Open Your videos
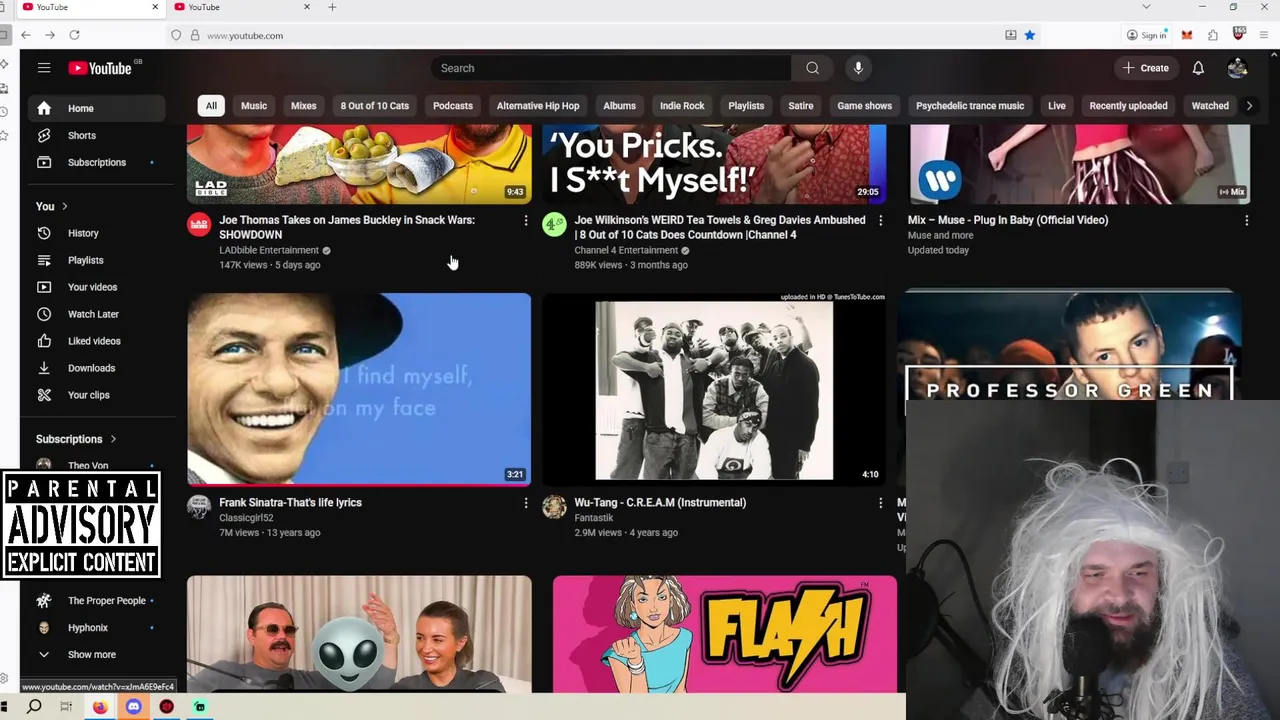Screen dimensions: 1280x720 pyautogui.click(x=92, y=287)
